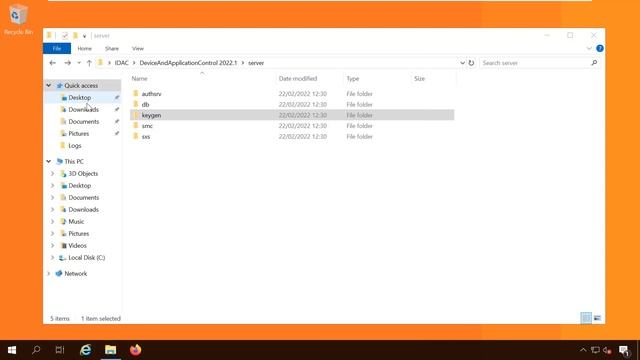Image resolution: width=640 pixels, height=360 pixels.
Task: Open Pictures under Quick access
Action: (x=78, y=133)
